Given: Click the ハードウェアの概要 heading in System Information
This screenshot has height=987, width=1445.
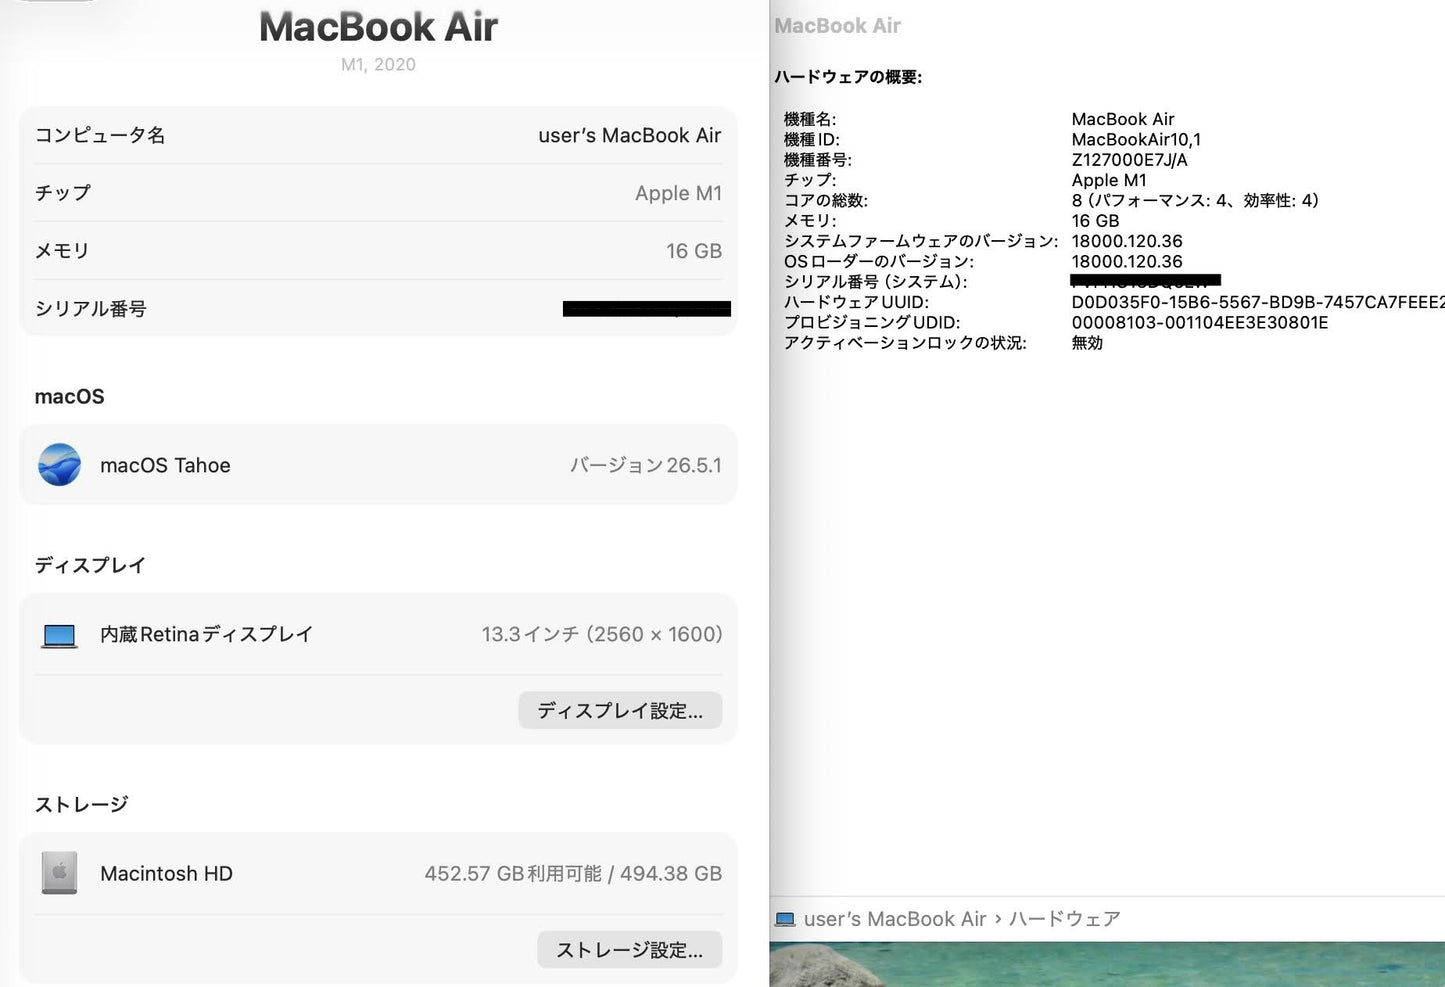Looking at the screenshot, I should [848, 77].
